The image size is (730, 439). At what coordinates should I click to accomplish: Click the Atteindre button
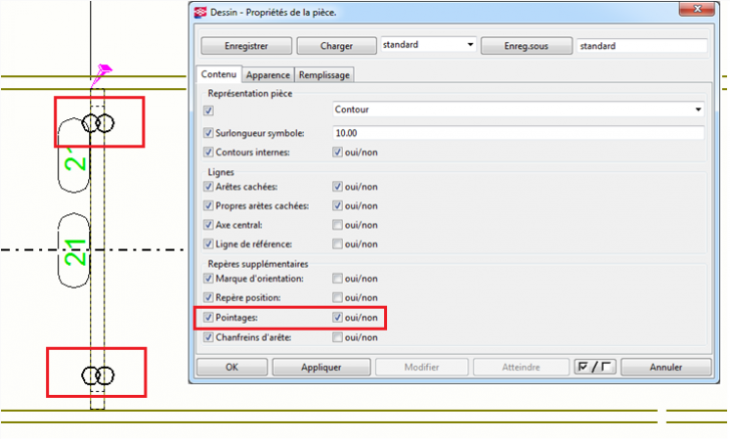(521, 367)
